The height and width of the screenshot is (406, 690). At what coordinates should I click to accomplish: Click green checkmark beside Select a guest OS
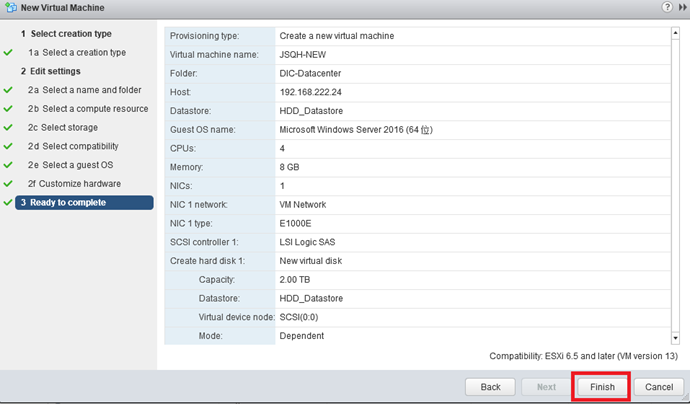[8, 165]
